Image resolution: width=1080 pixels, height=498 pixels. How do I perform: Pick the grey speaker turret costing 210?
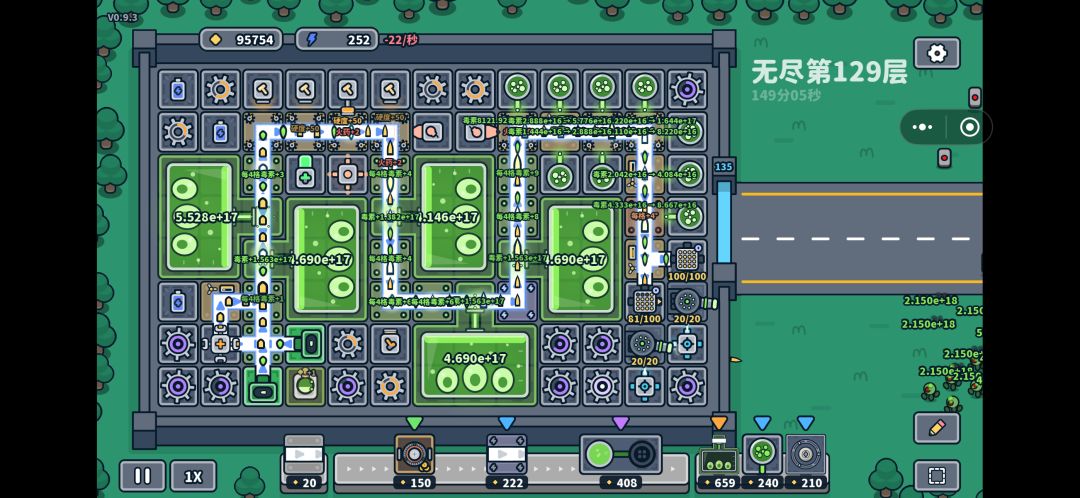[805, 461]
